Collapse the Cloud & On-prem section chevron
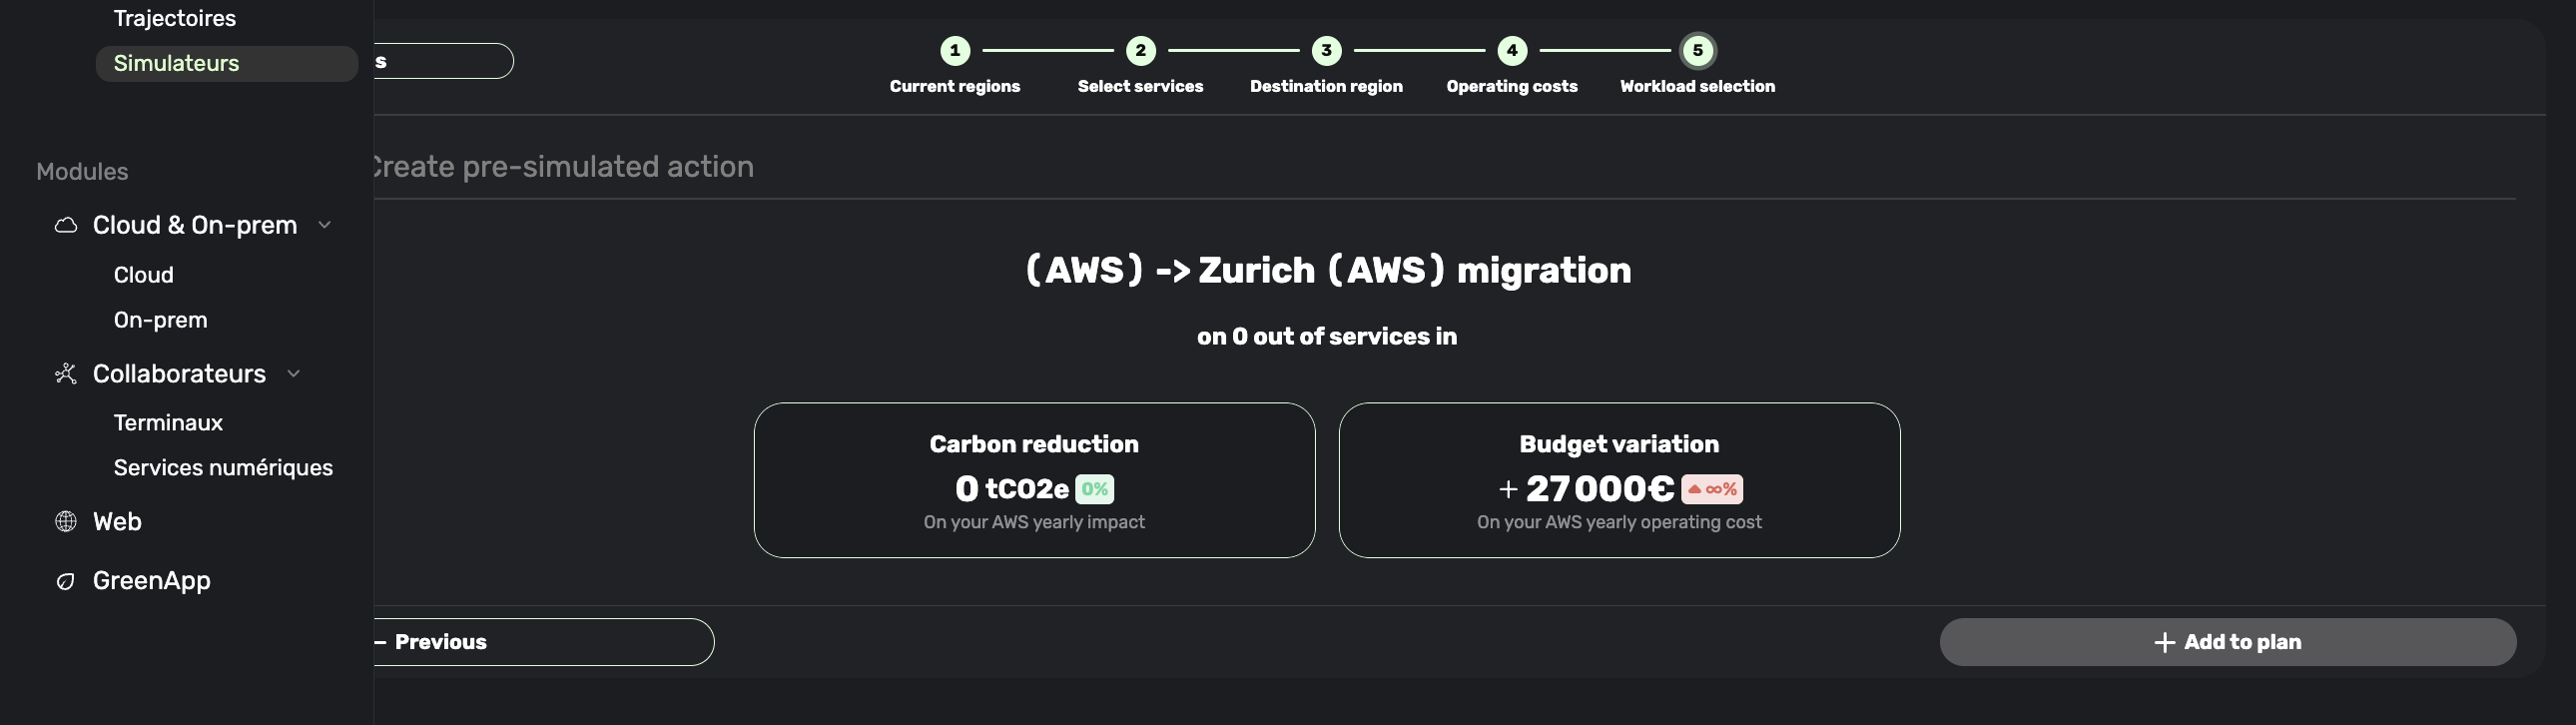This screenshot has height=725, width=2576. tap(324, 225)
